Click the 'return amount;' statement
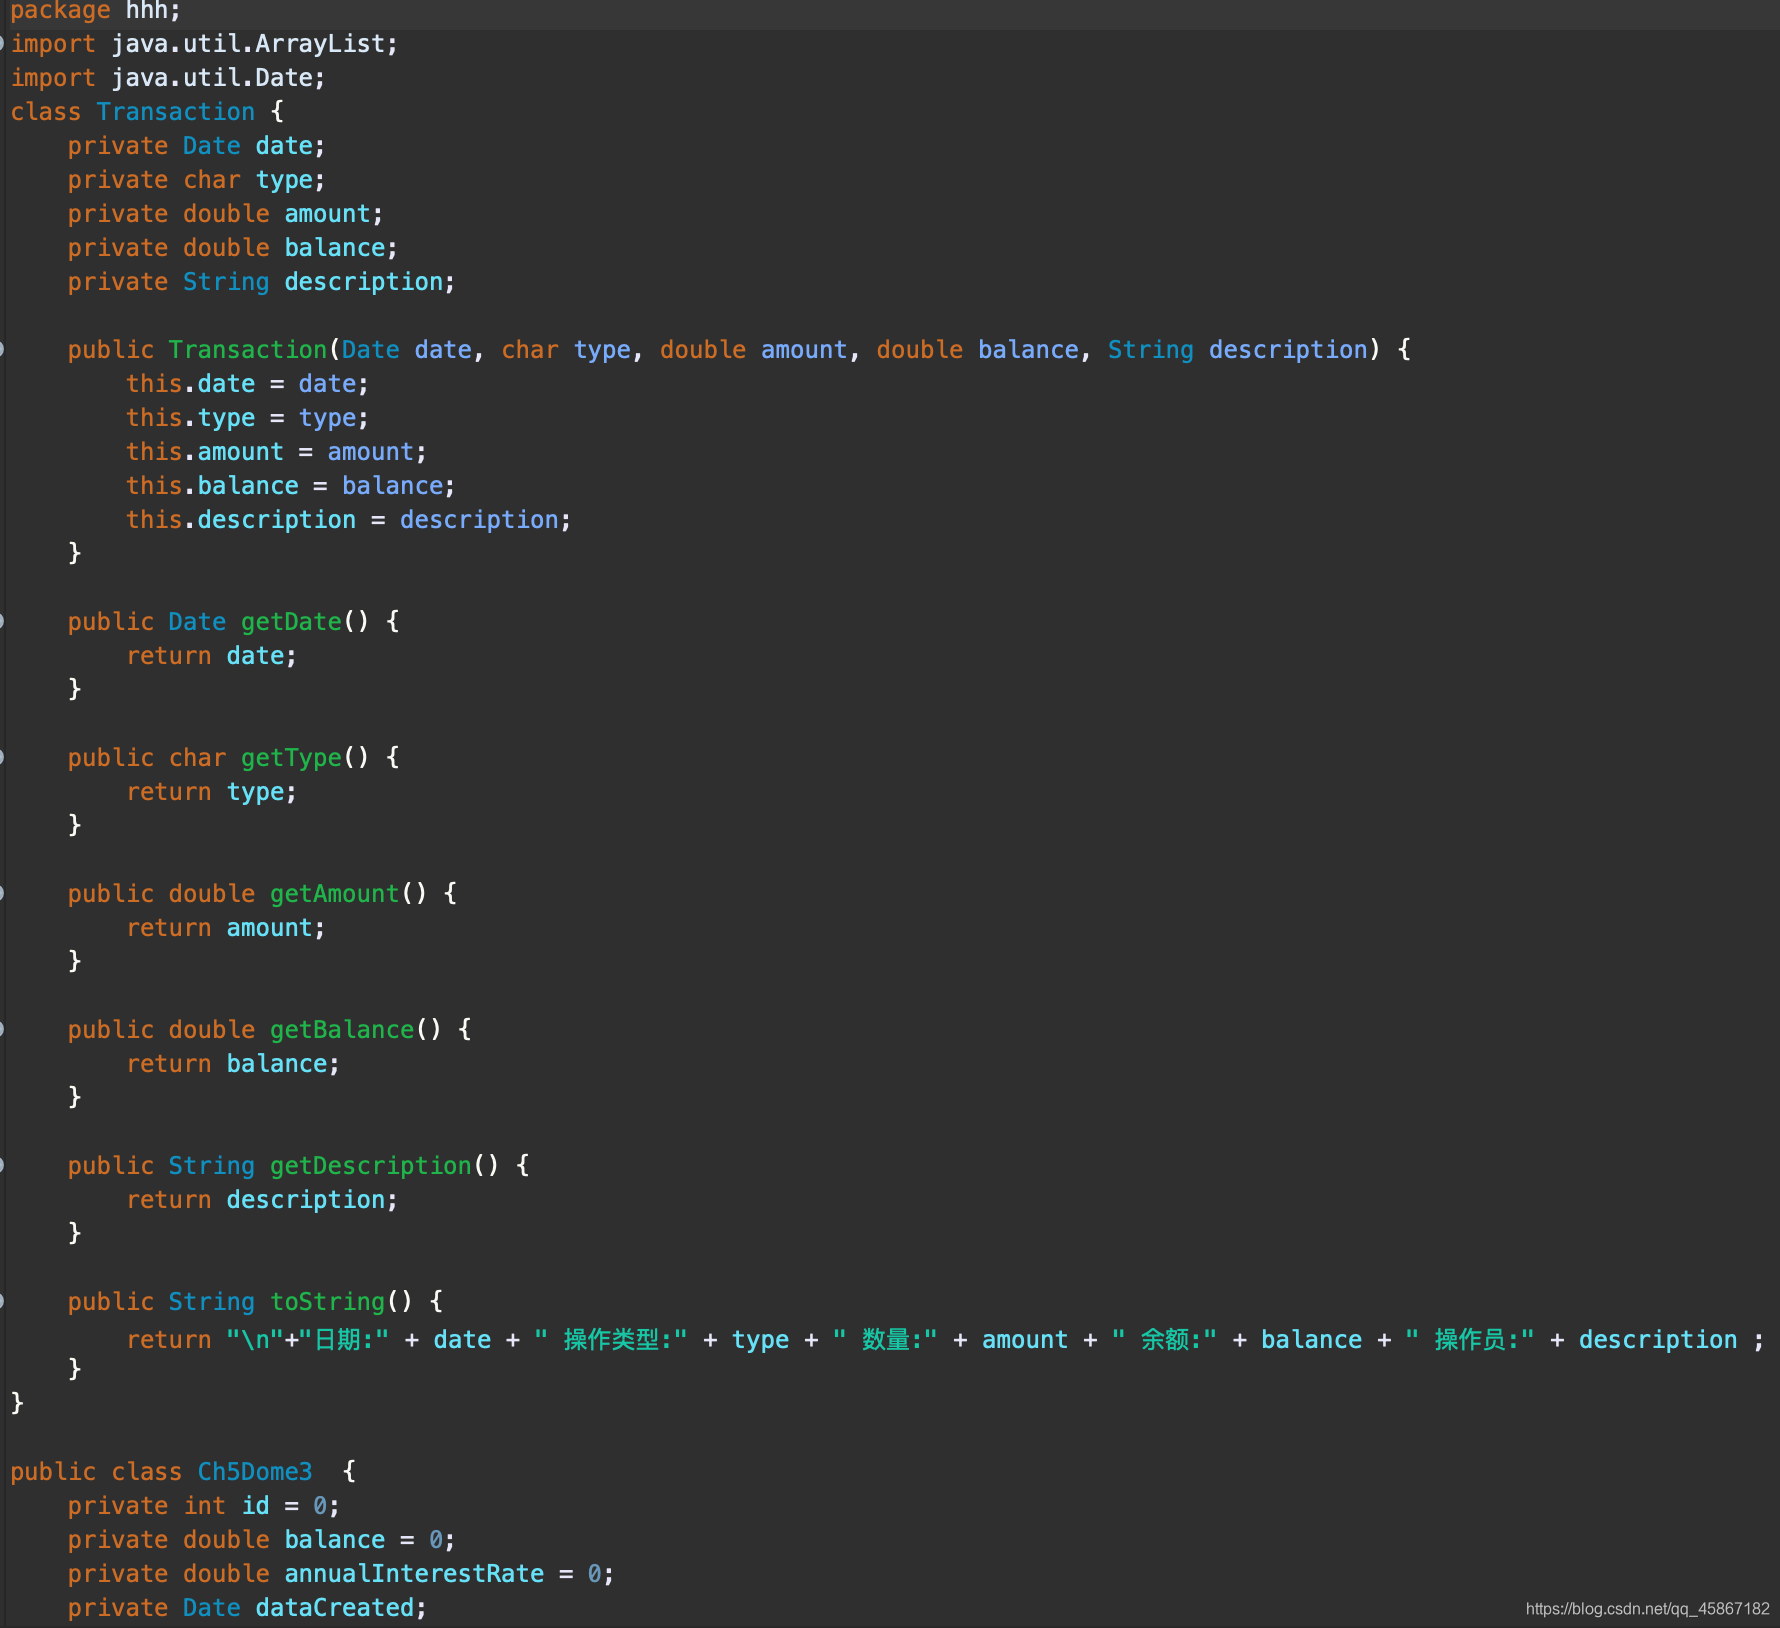 tap(226, 928)
